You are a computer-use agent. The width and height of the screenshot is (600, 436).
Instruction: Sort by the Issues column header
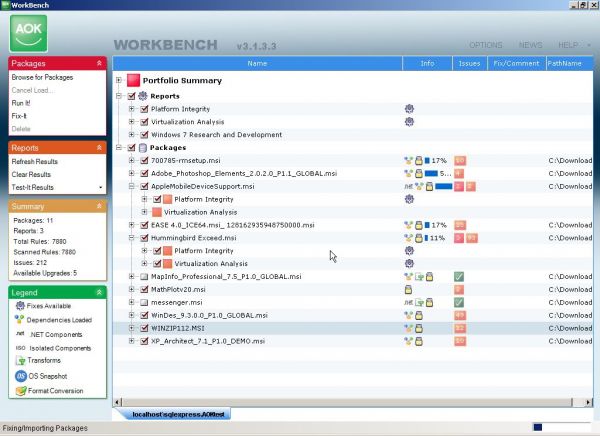tap(470, 64)
